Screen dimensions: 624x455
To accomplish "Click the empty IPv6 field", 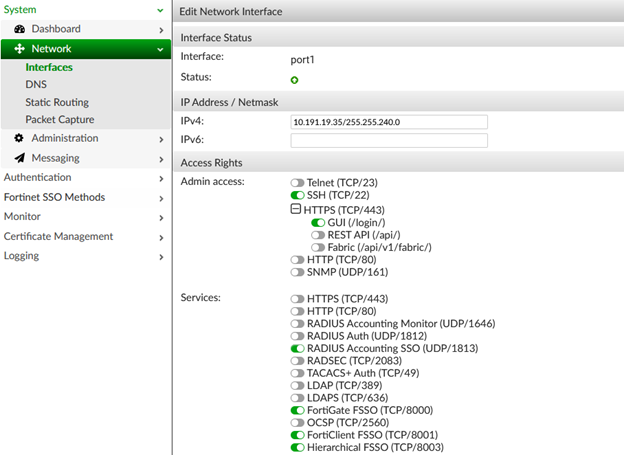I will point(388,141).
